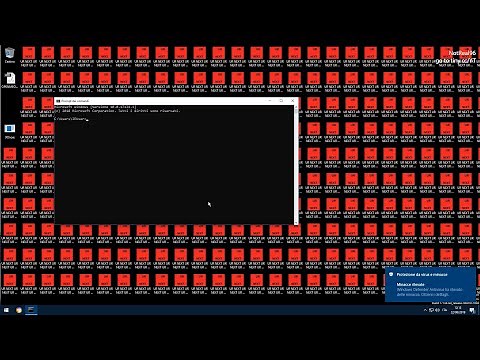480x360 pixels.
Task: Open the Windows Start menu
Action: [x=6, y=310]
